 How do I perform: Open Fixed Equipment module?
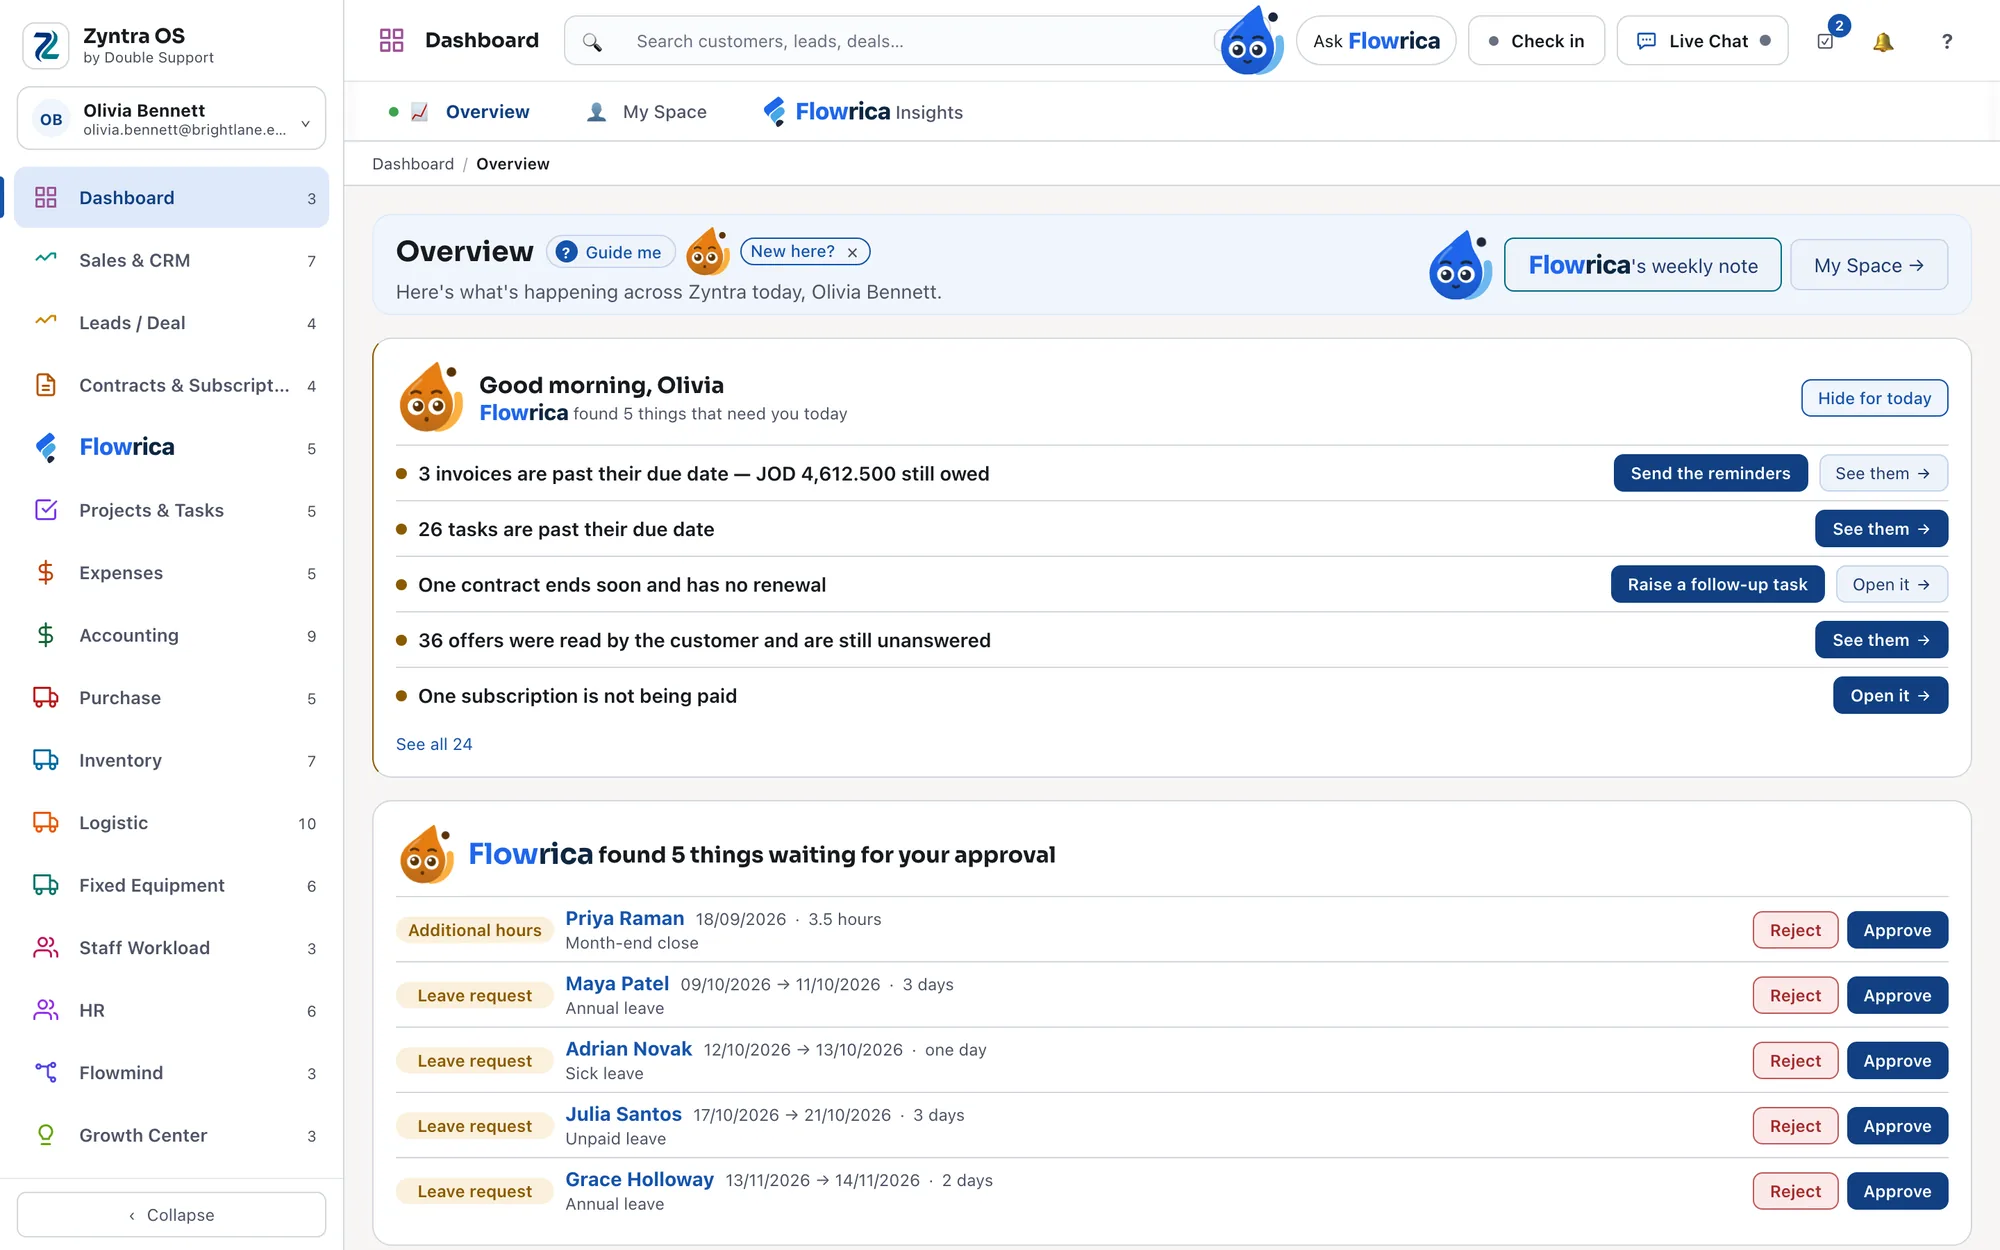tap(172, 885)
